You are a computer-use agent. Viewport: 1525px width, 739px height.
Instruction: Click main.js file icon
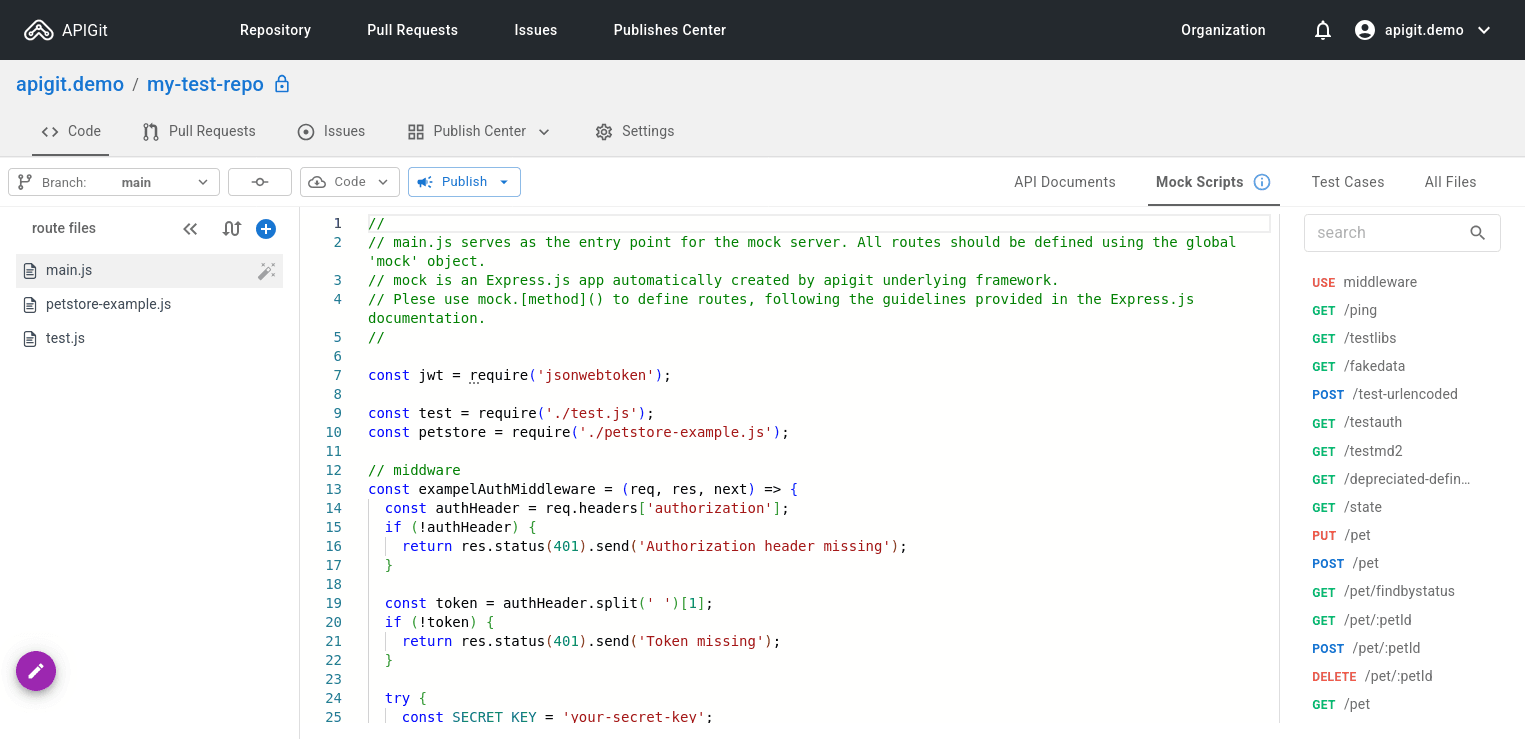pyautogui.click(x=30, y=271)
